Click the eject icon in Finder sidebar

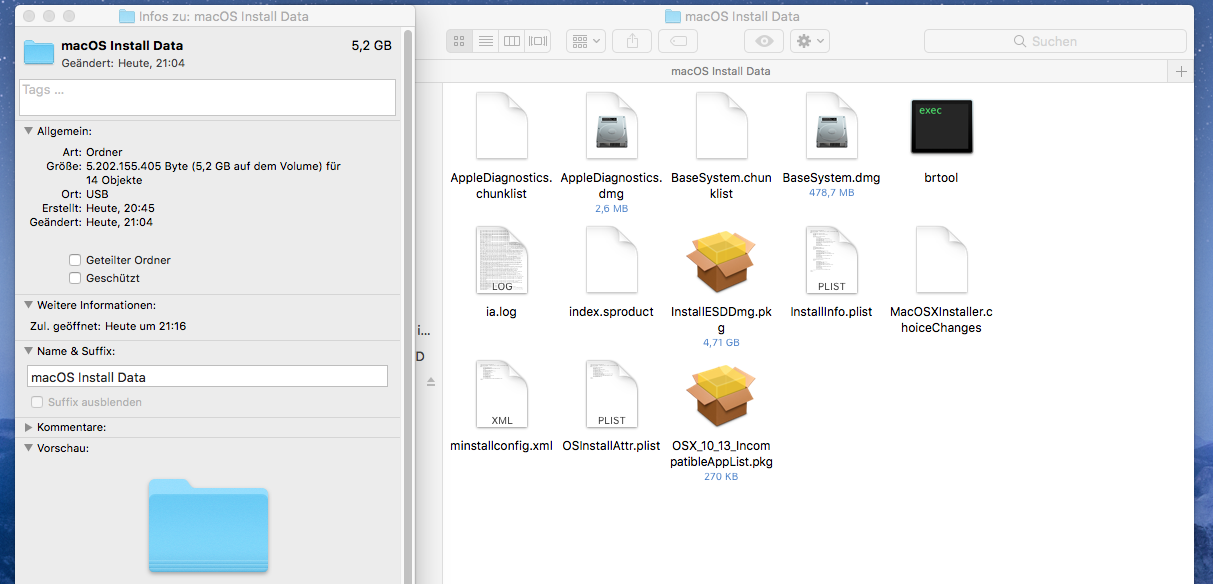(431, 382)
